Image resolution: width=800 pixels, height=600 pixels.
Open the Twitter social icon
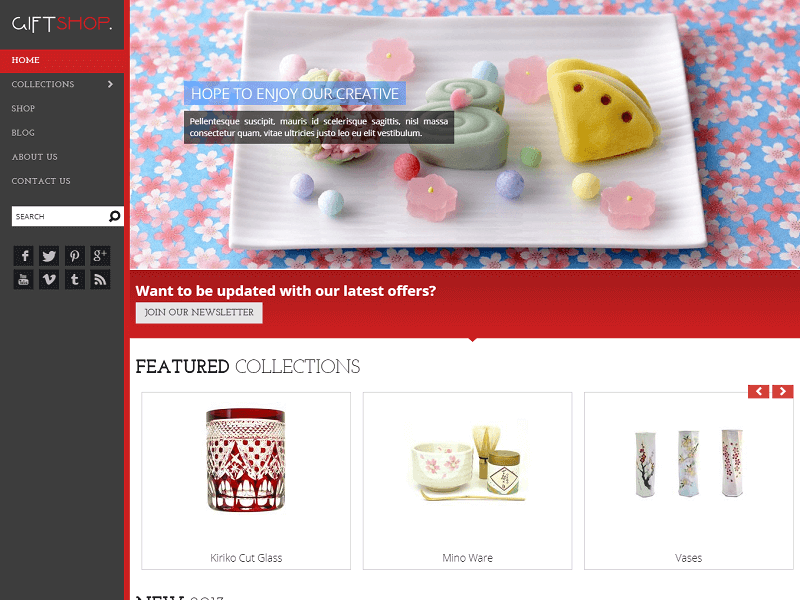(x=49, y=256)
